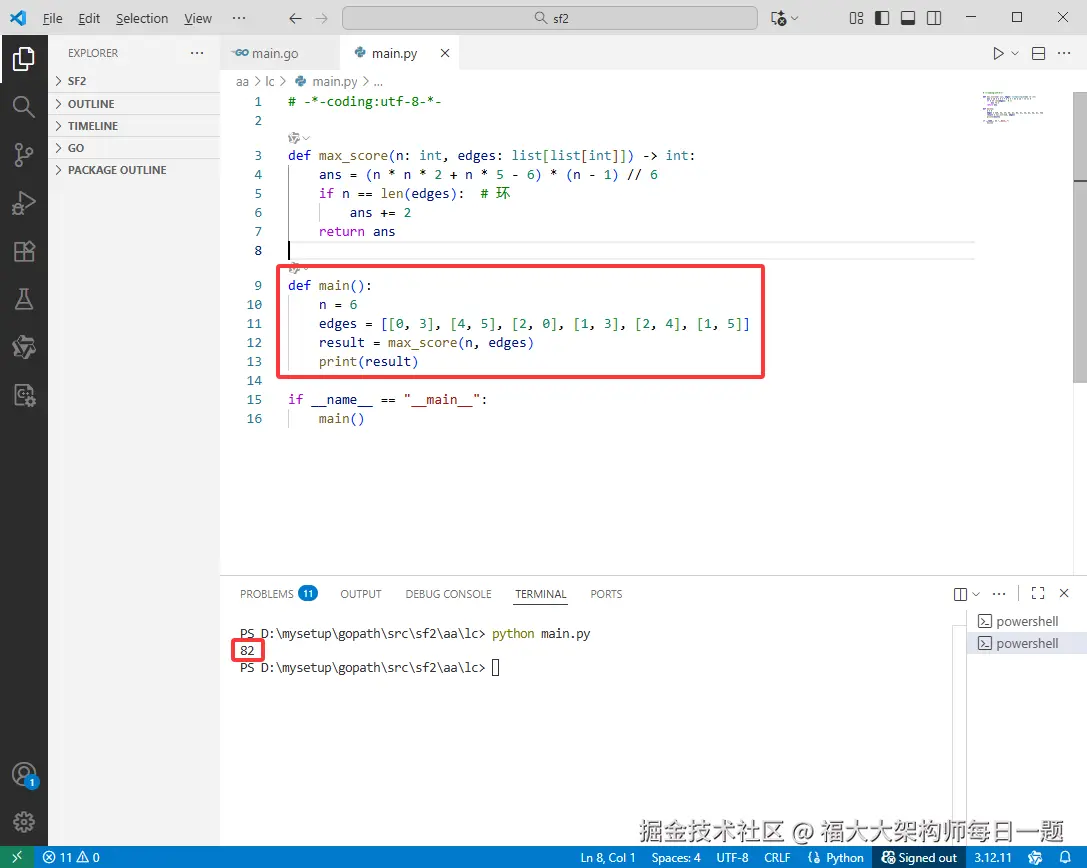Open the split terminal dropdown arrow

976,594
